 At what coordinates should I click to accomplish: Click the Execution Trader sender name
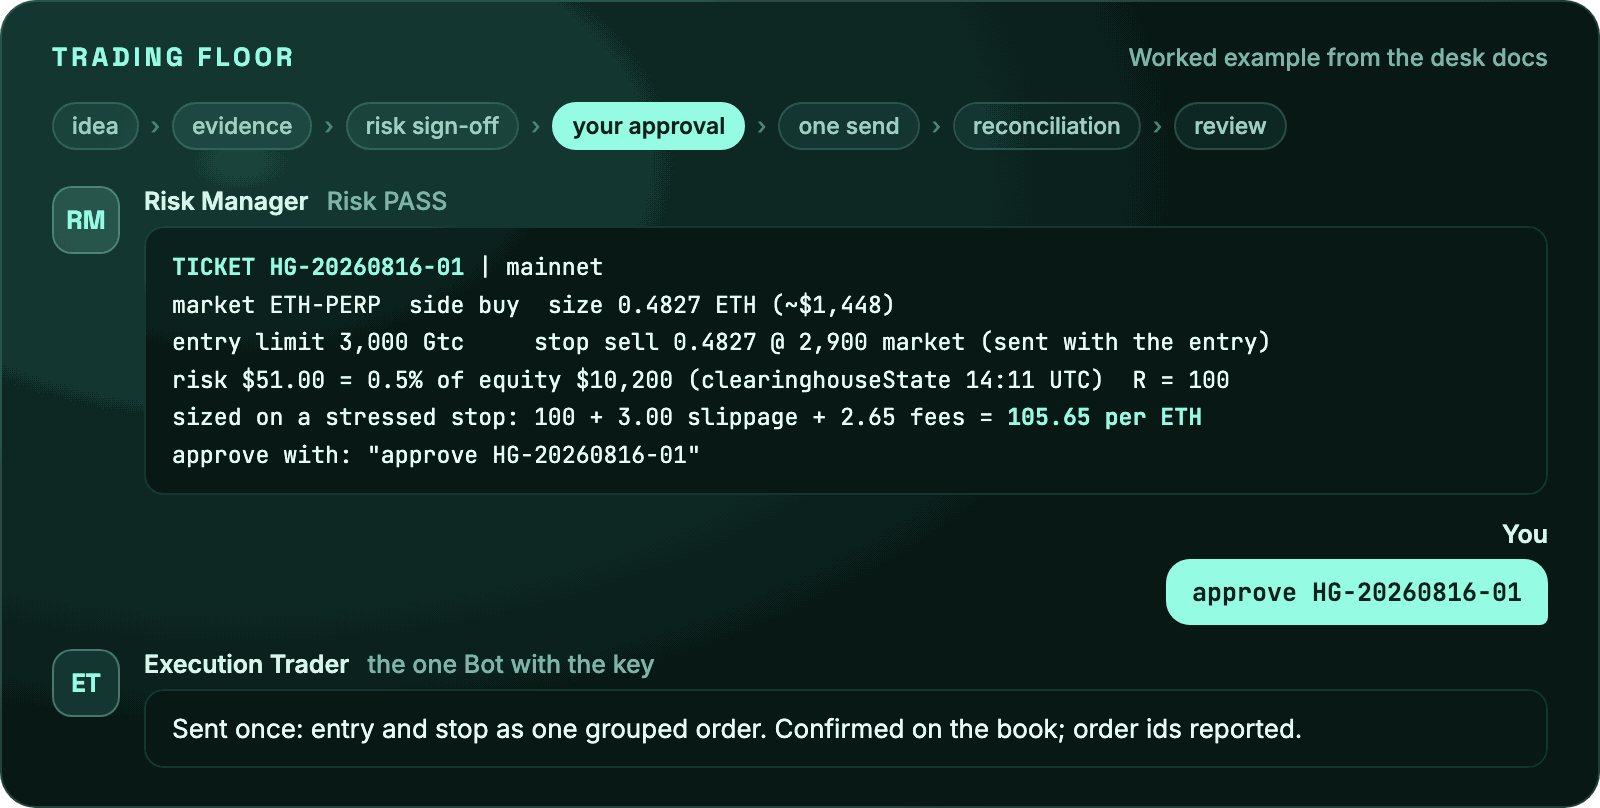(x=246, y=664)
